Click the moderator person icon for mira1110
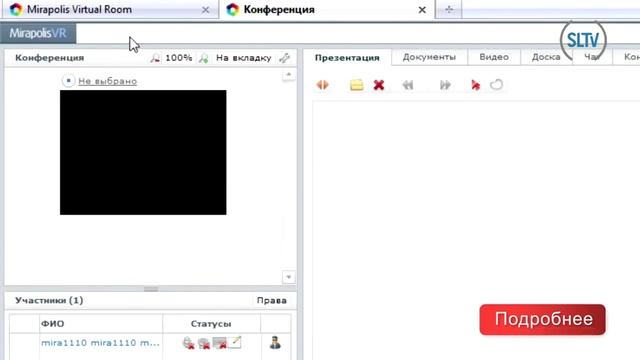The image size is (640, 360). [x=275, y=342]
